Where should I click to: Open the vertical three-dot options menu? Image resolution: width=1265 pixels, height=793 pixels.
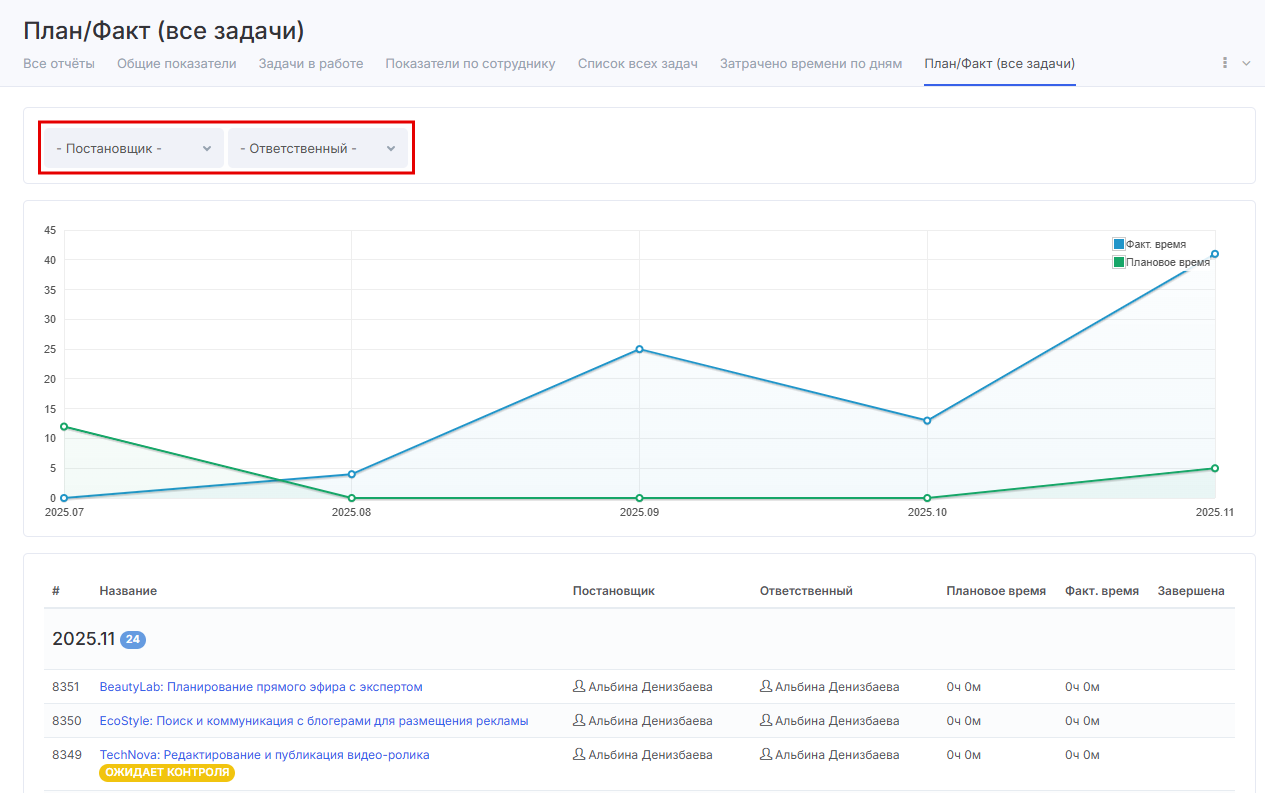tap(1225, 63)
